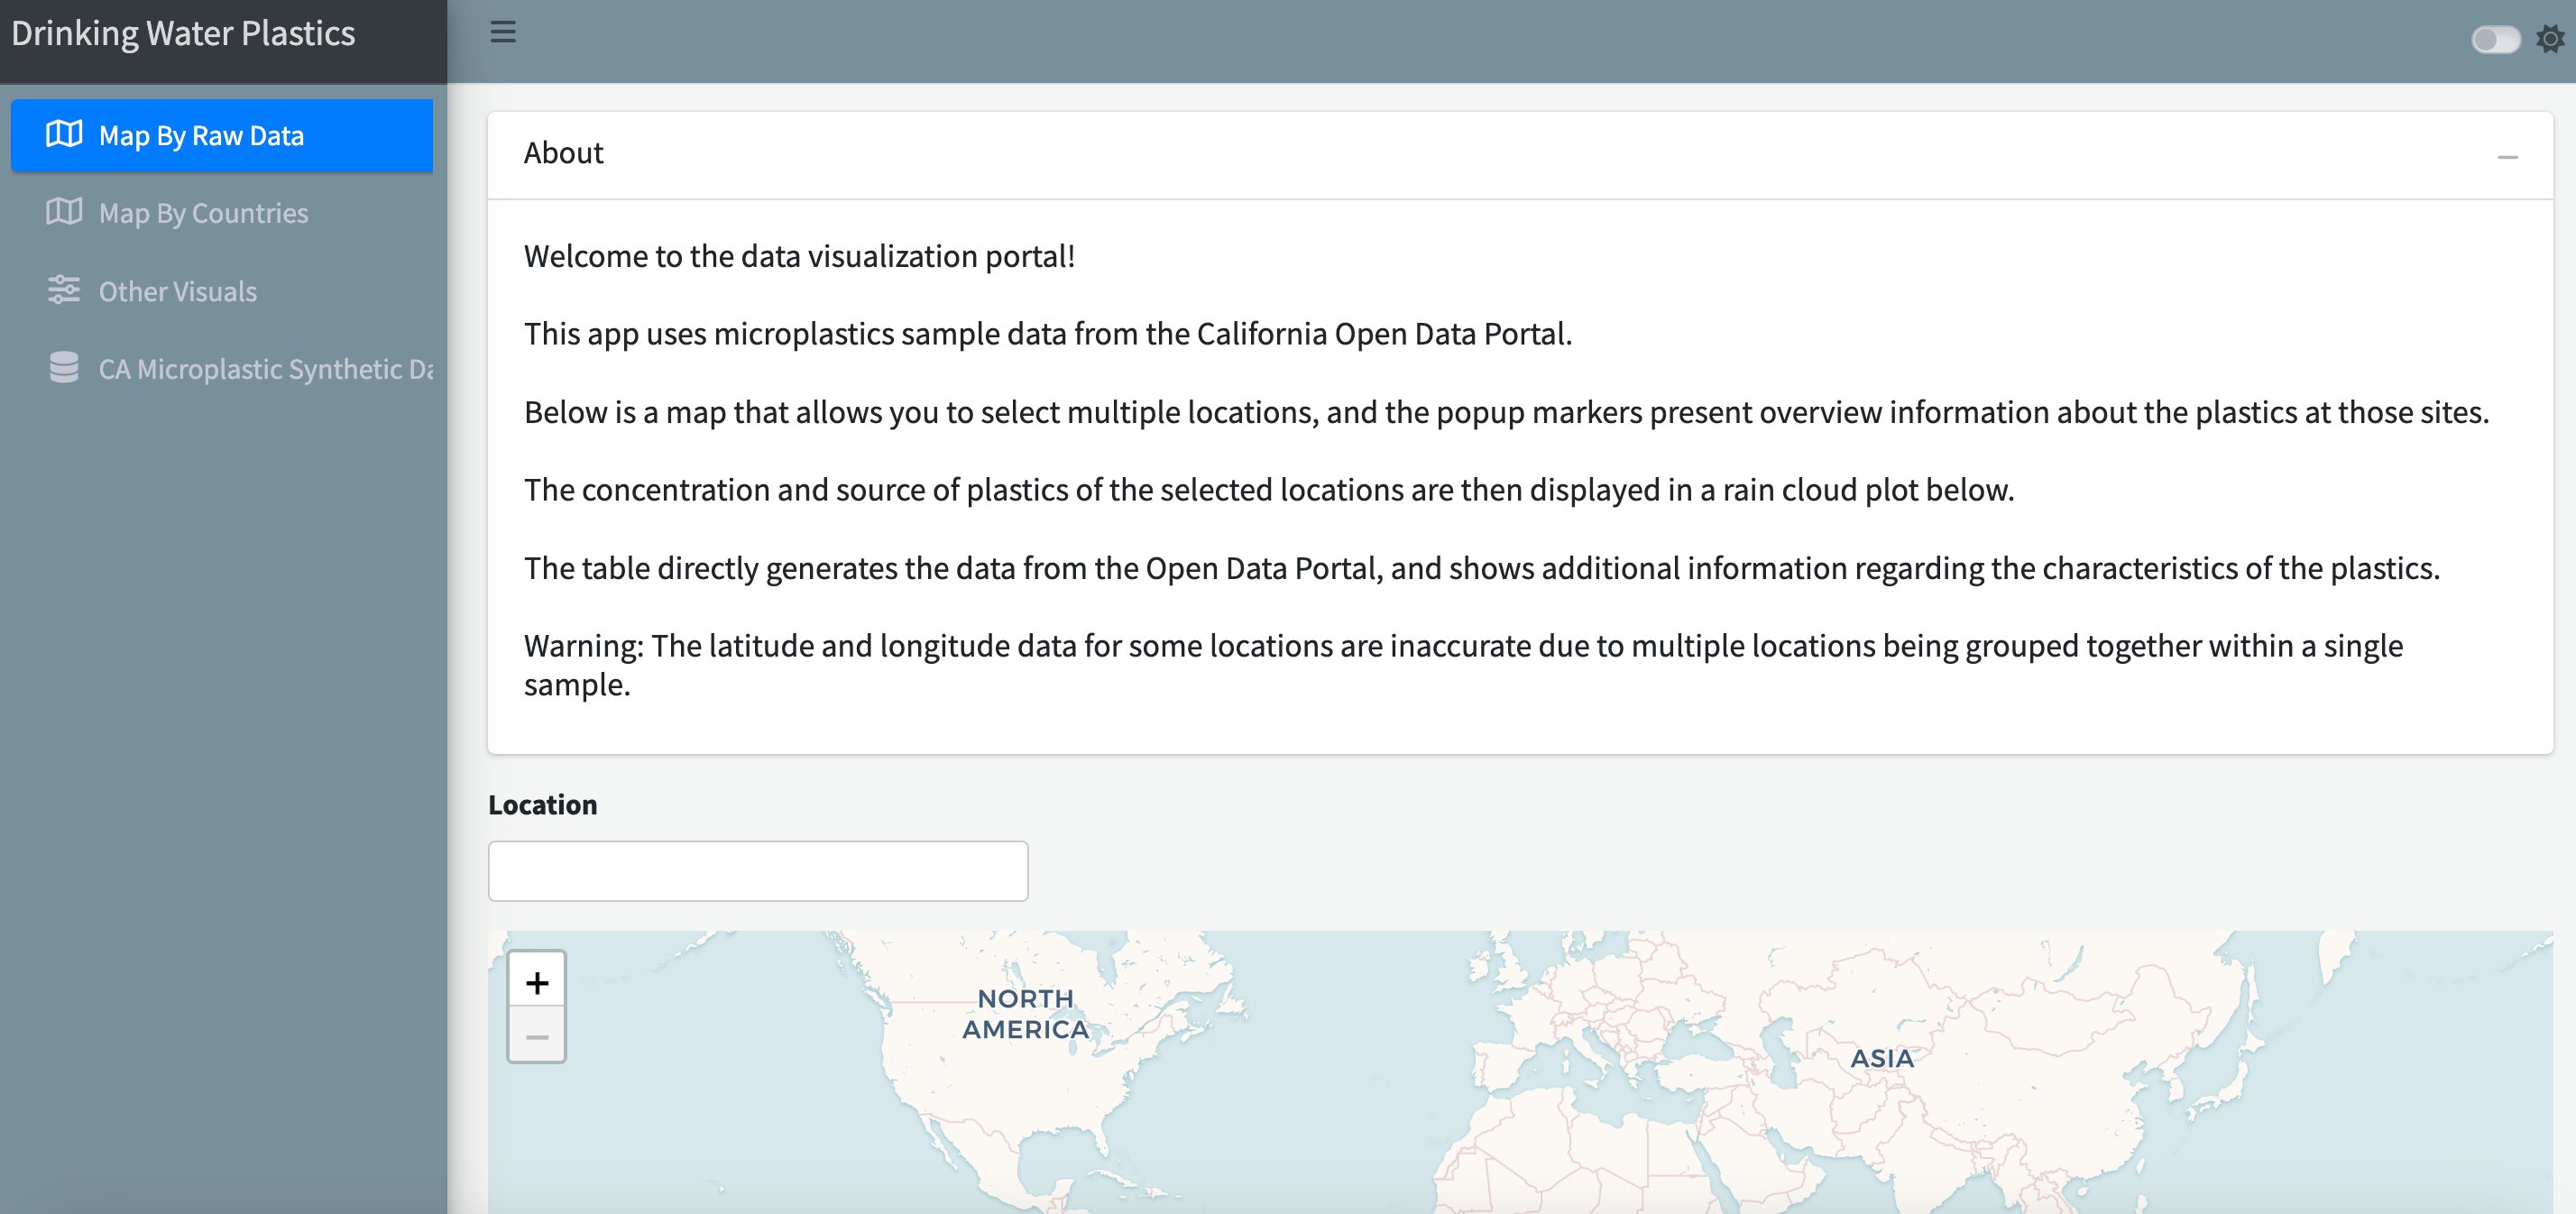Zoom out the map with minus button
Viewport: 2576px width, 1214px height.
537,1036
